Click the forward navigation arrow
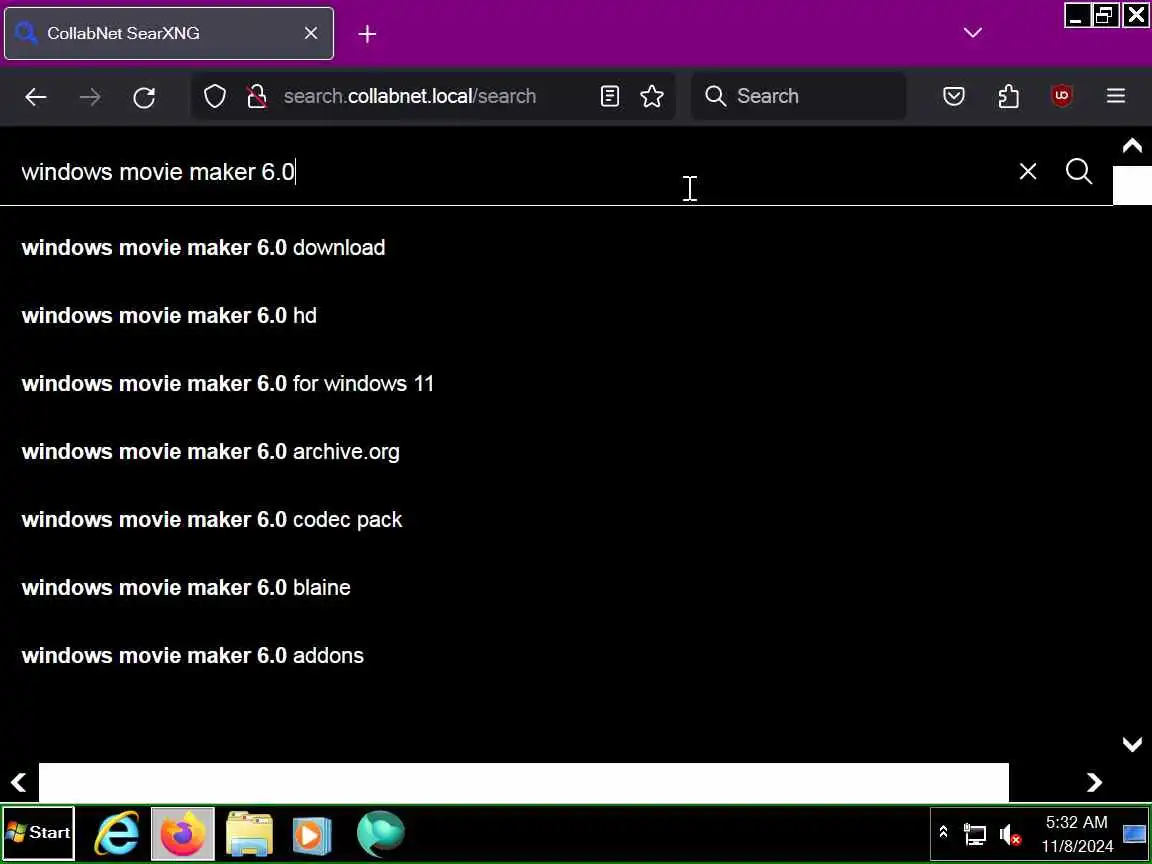Viewport: 1152px width, 864px height. (90, 96)
